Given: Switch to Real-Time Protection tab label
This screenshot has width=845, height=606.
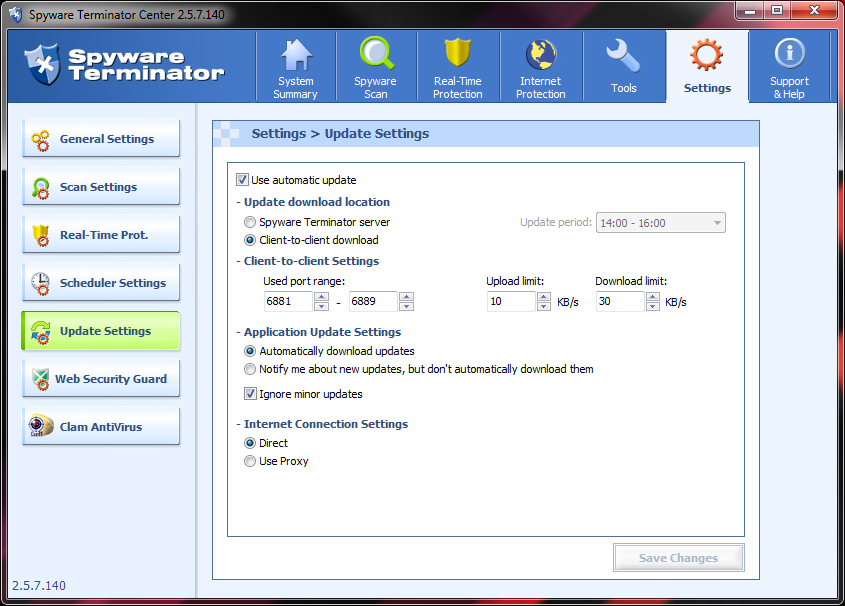Looking at the screenshot, I should [x=458, y=88].
